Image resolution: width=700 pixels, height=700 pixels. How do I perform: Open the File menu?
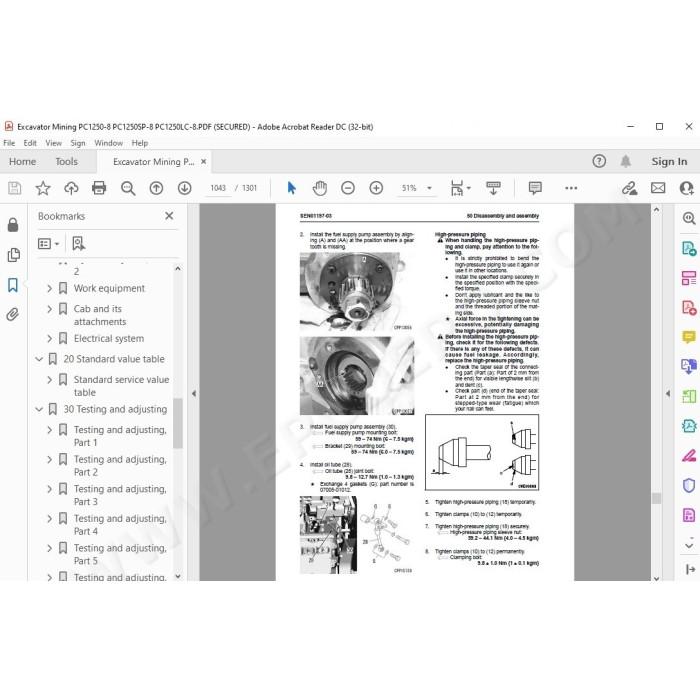pos(9,143)
